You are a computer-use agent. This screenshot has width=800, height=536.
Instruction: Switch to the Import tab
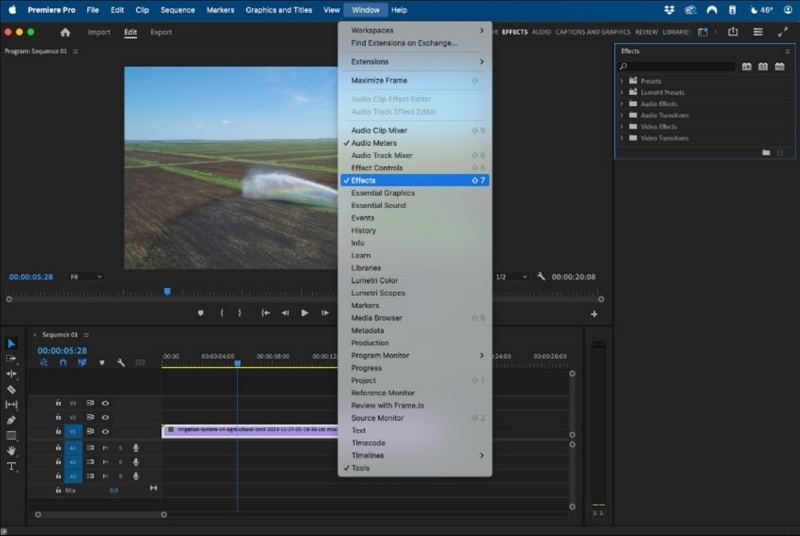click(98, 32)
